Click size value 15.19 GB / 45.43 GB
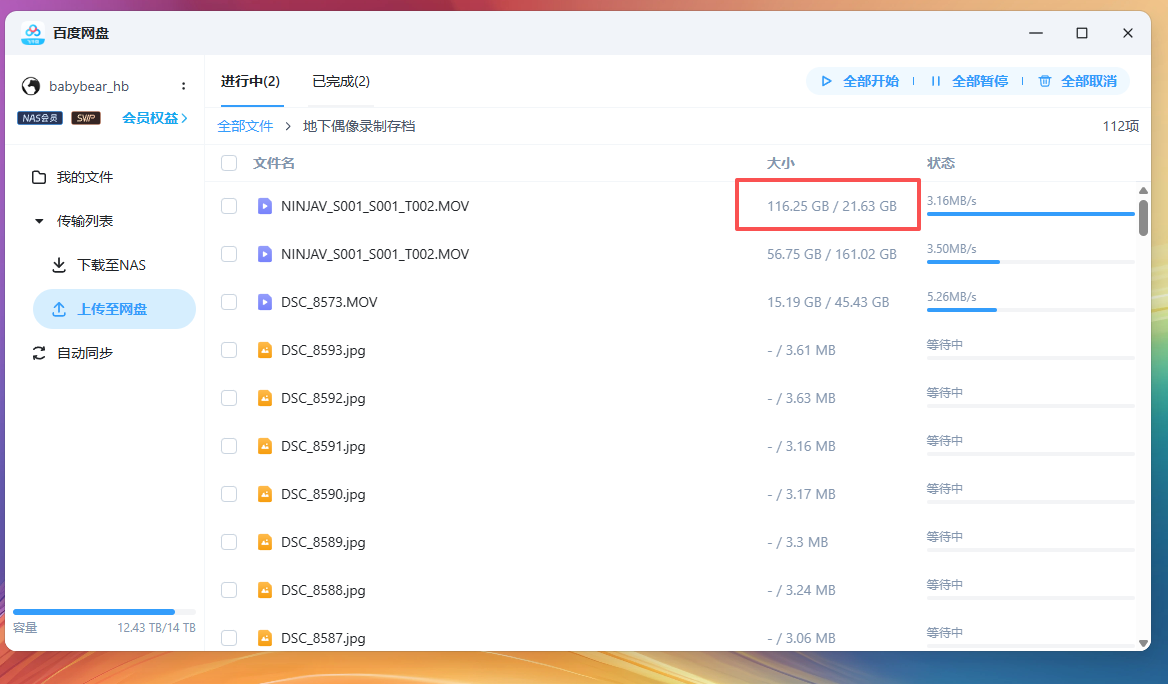This screenshot has height=684, width=1168. tap(828, 303)
